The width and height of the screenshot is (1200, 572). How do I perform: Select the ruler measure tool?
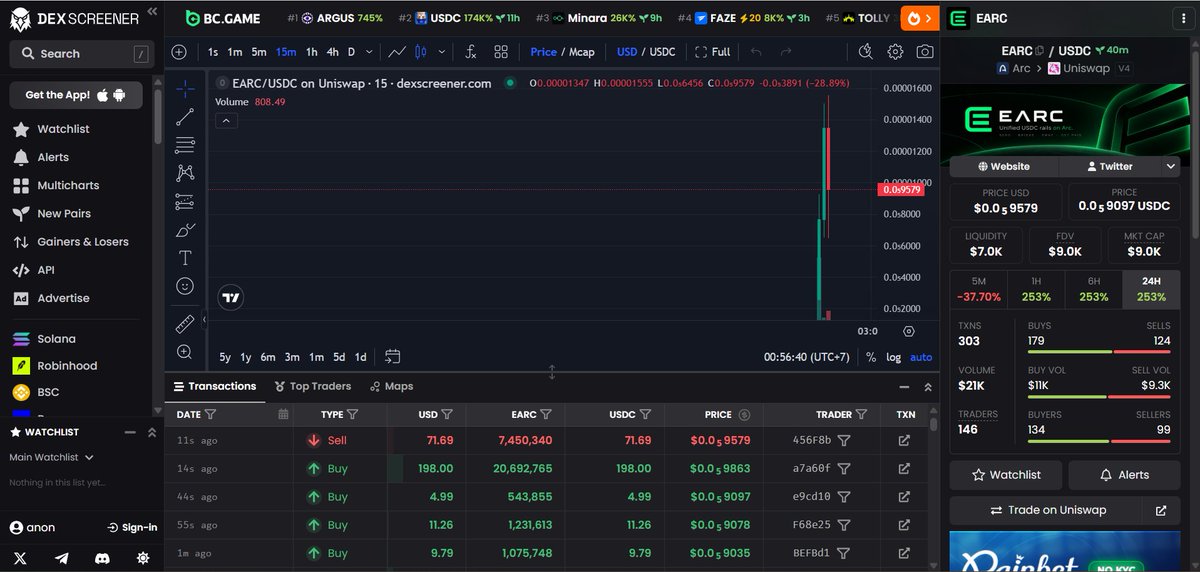coord(185,324)
